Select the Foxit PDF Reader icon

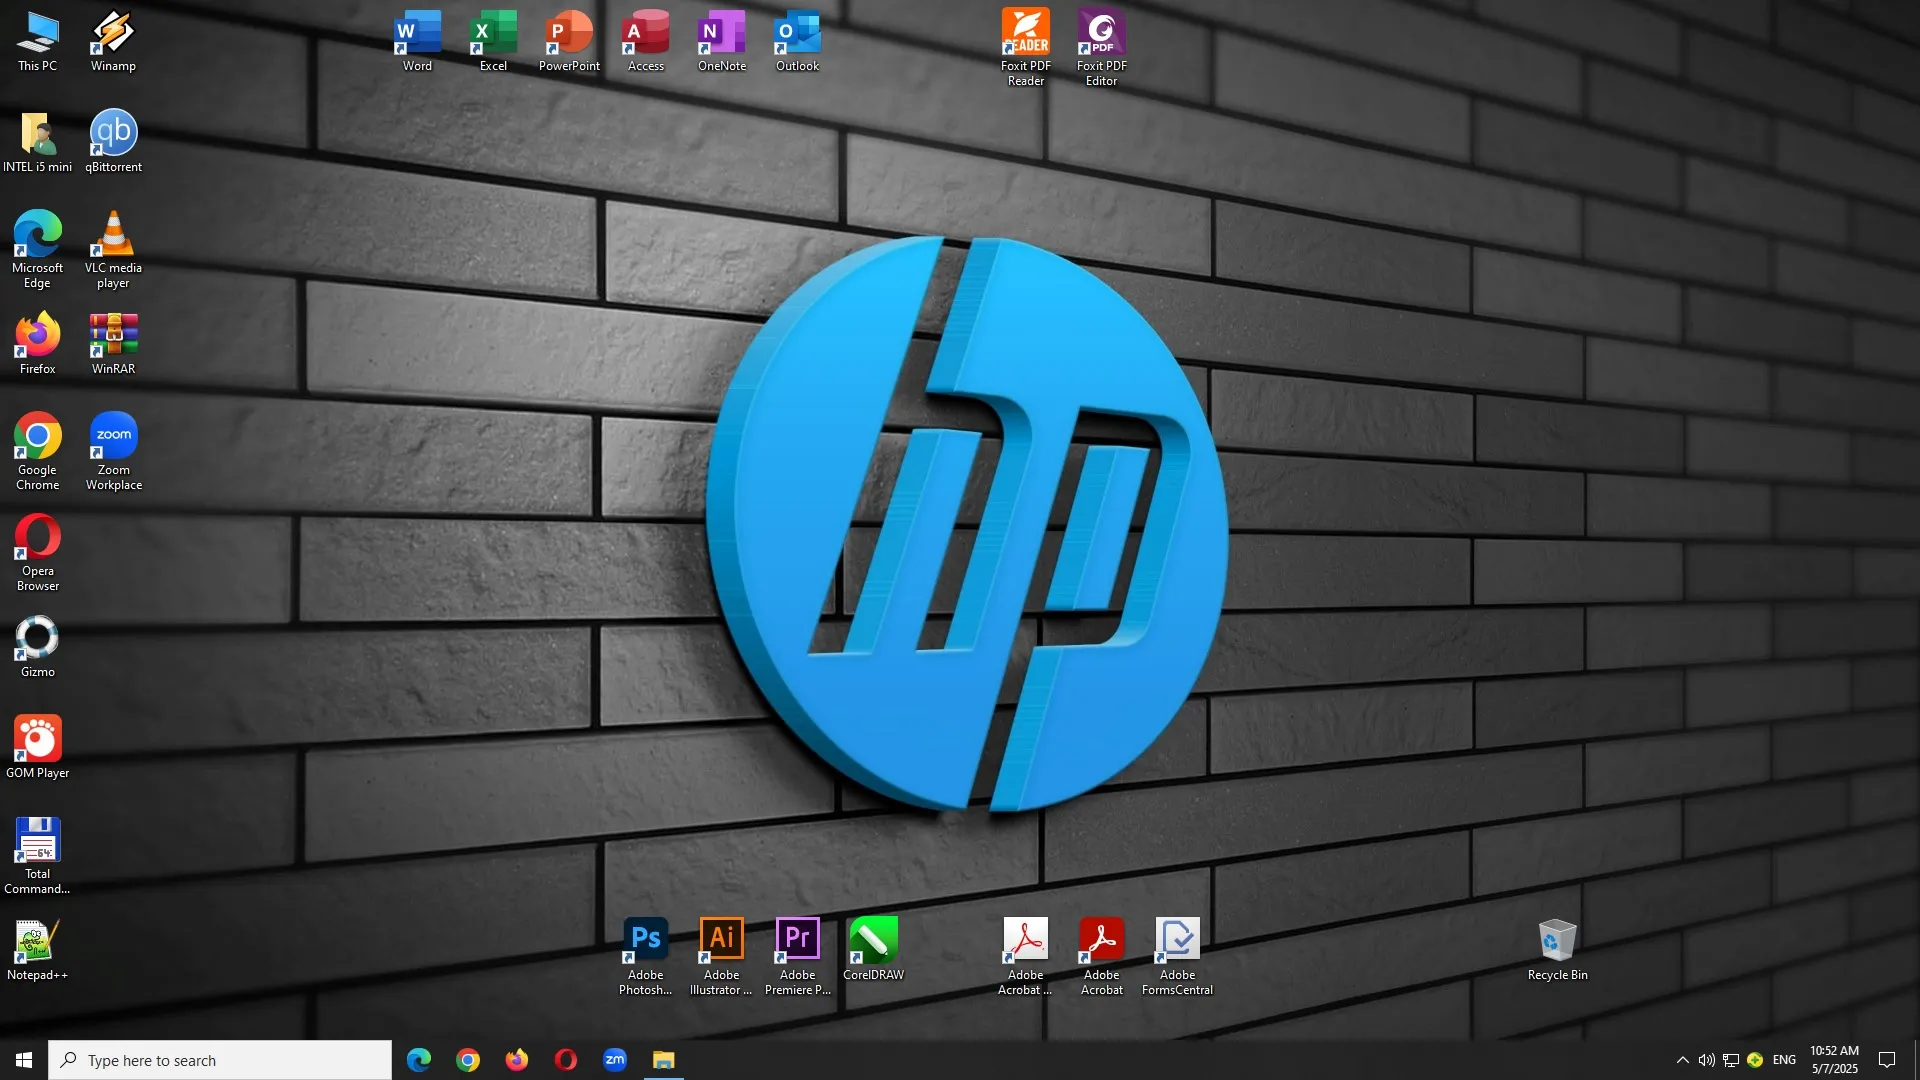click(x=1026, y=48)
